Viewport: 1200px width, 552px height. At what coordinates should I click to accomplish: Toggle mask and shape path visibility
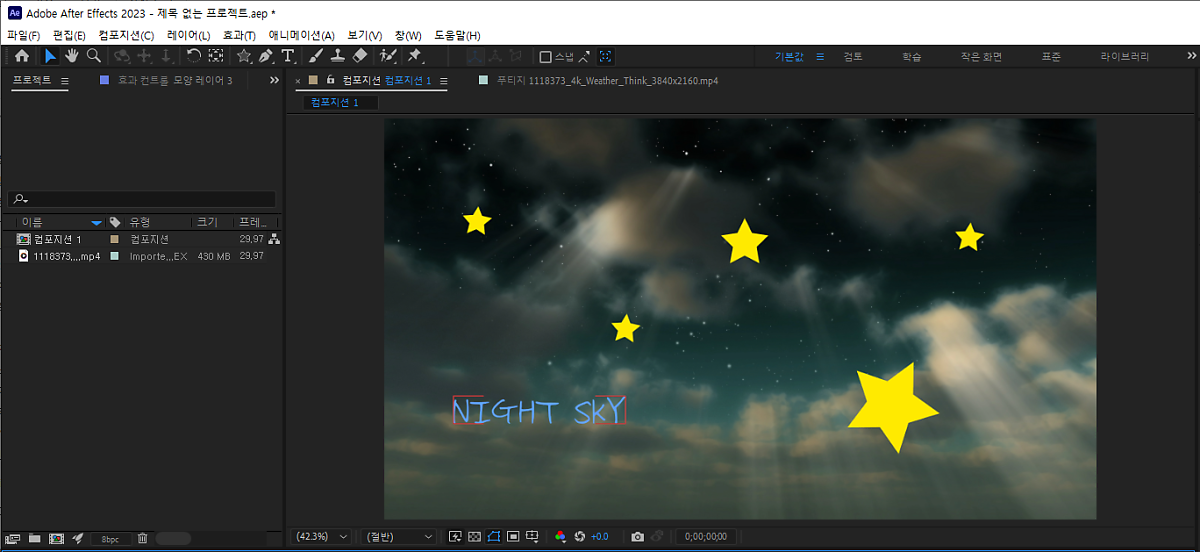(494, 537)
